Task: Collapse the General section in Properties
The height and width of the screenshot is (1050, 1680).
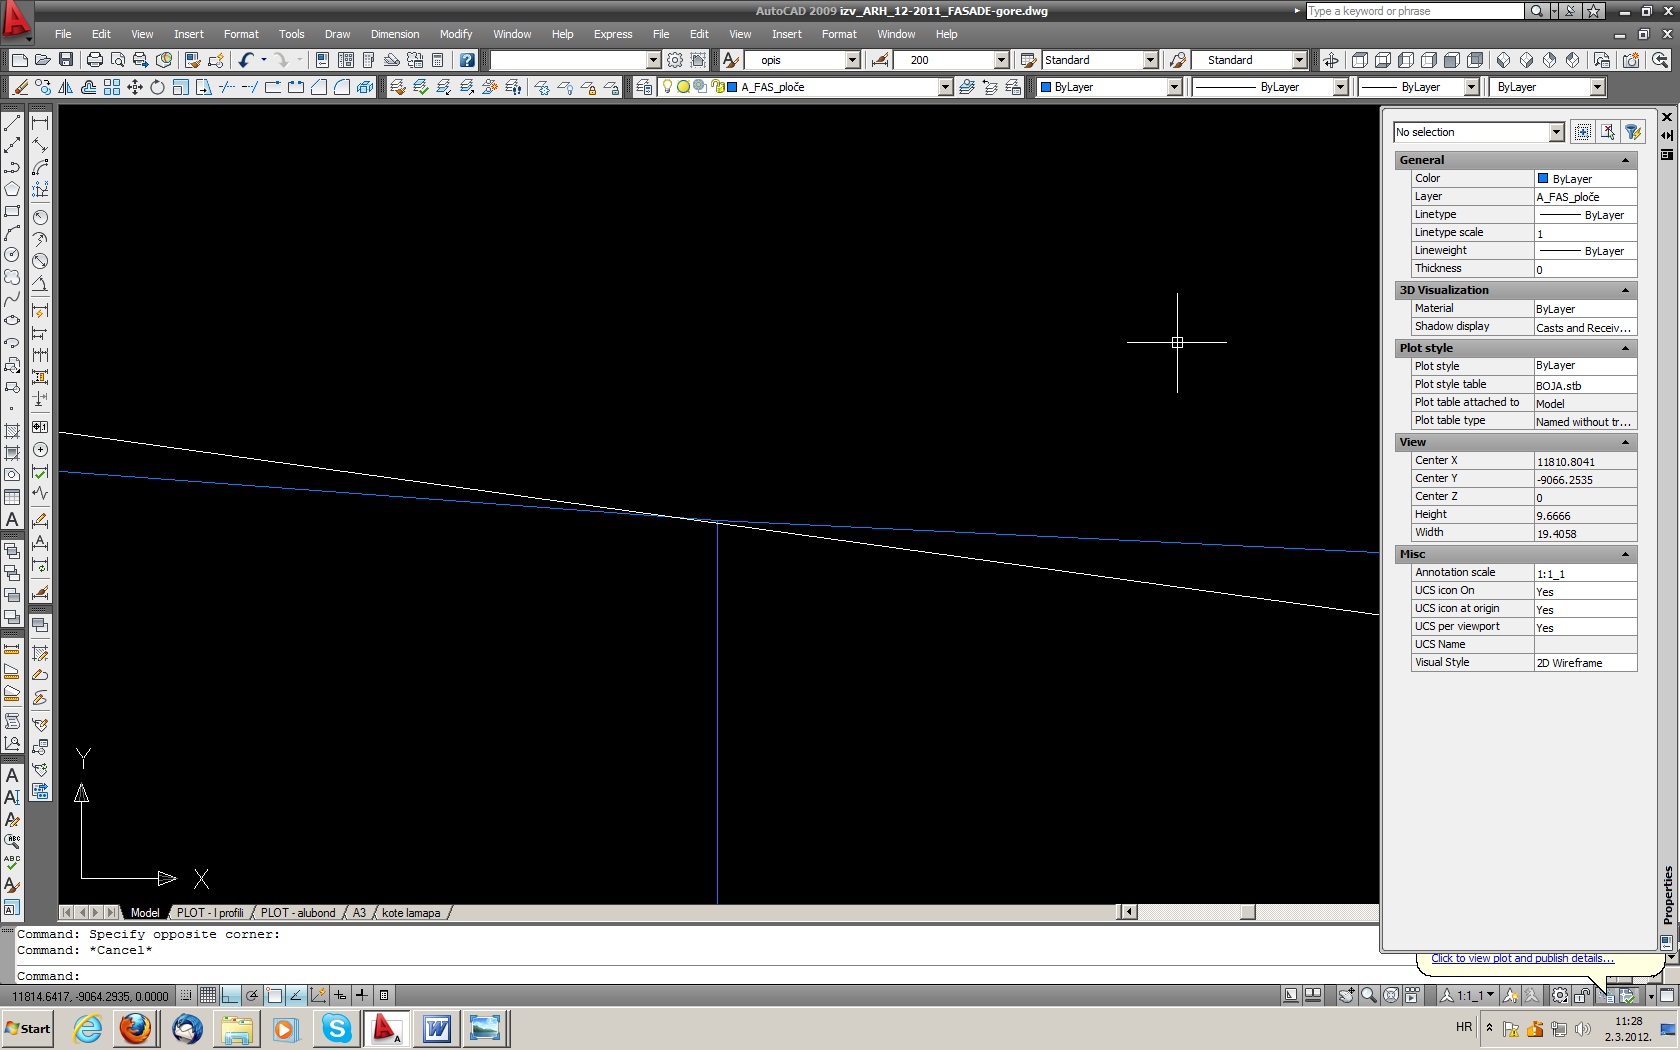Action: tap(1625, 160)
